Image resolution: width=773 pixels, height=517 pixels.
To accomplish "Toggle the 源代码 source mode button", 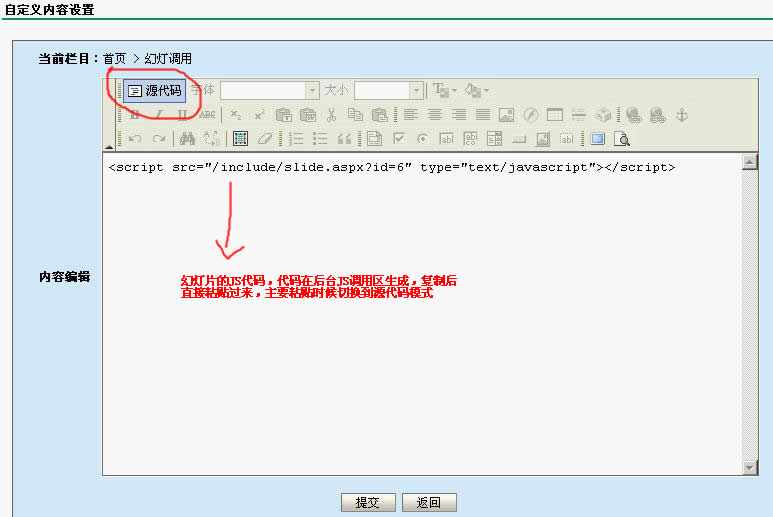I will pos(154,91).
